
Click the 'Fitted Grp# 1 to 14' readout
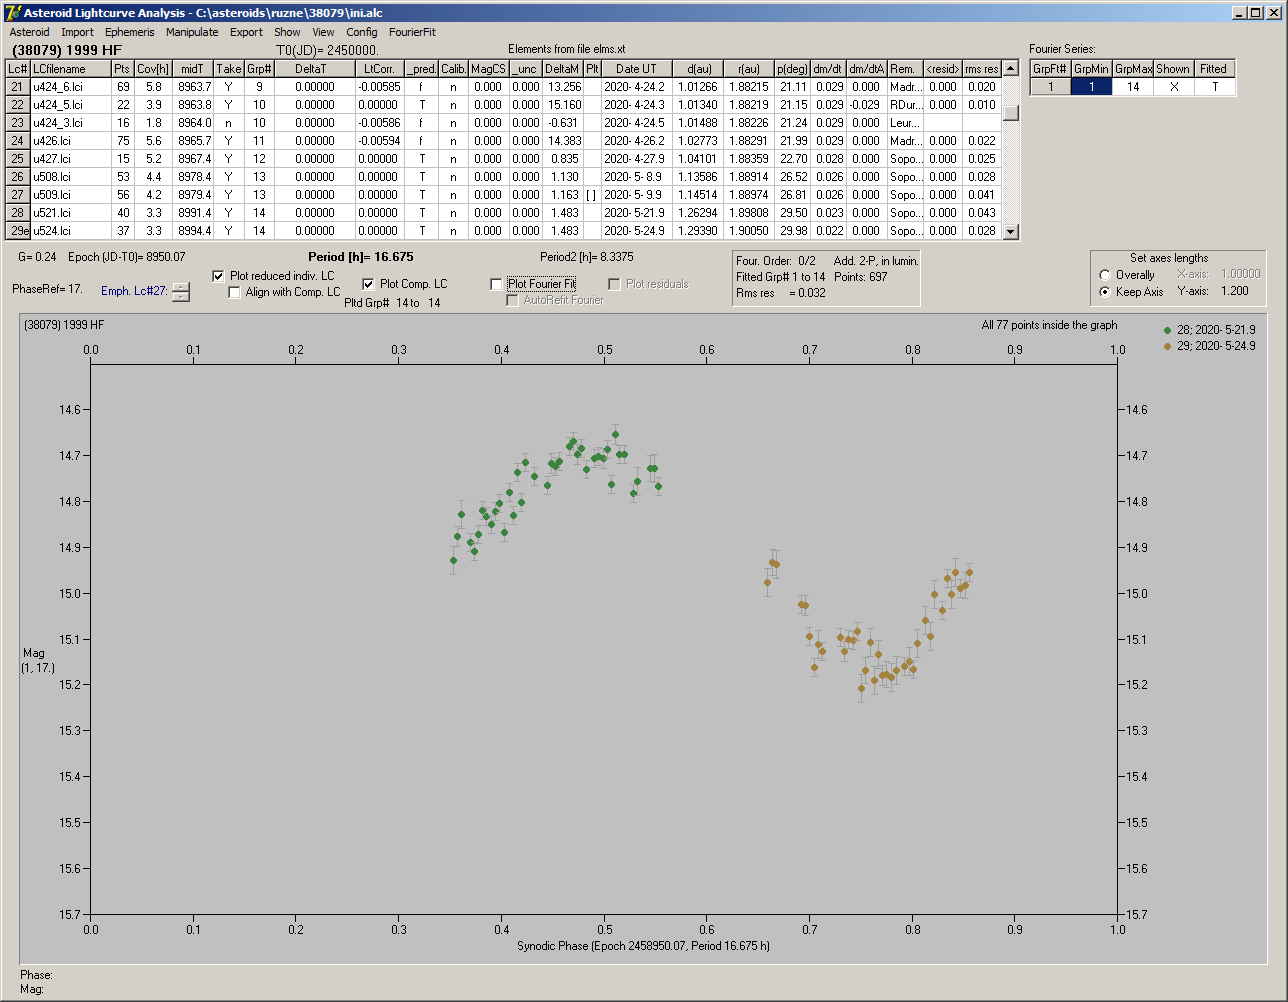[781, 277]
